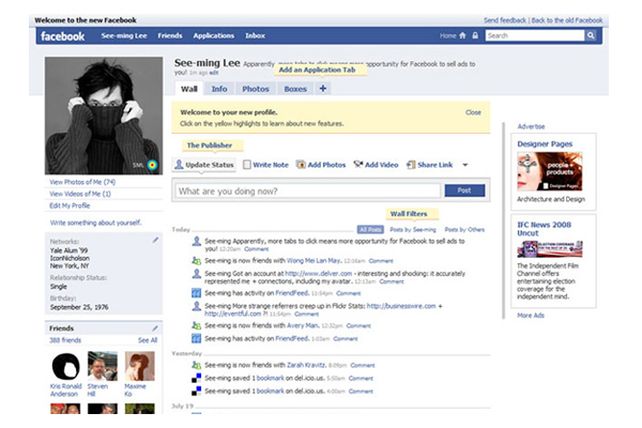Click the What are you doing now field
This screenshot has width=642, height=428.
(308, 191)
